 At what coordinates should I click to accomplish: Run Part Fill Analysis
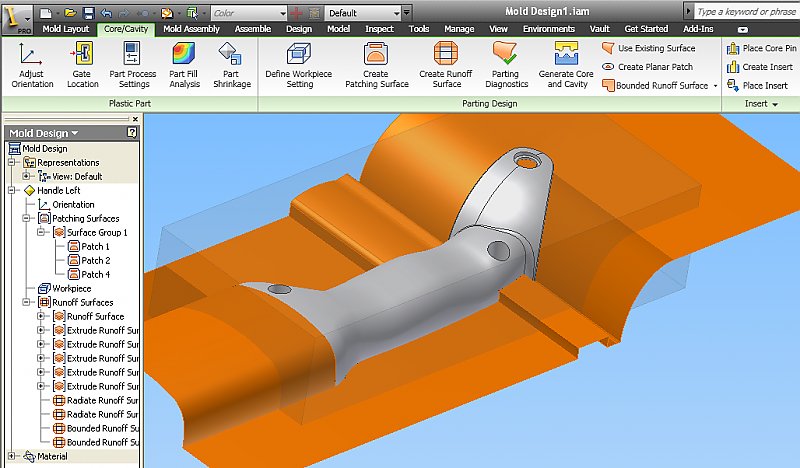coord(184,65)
